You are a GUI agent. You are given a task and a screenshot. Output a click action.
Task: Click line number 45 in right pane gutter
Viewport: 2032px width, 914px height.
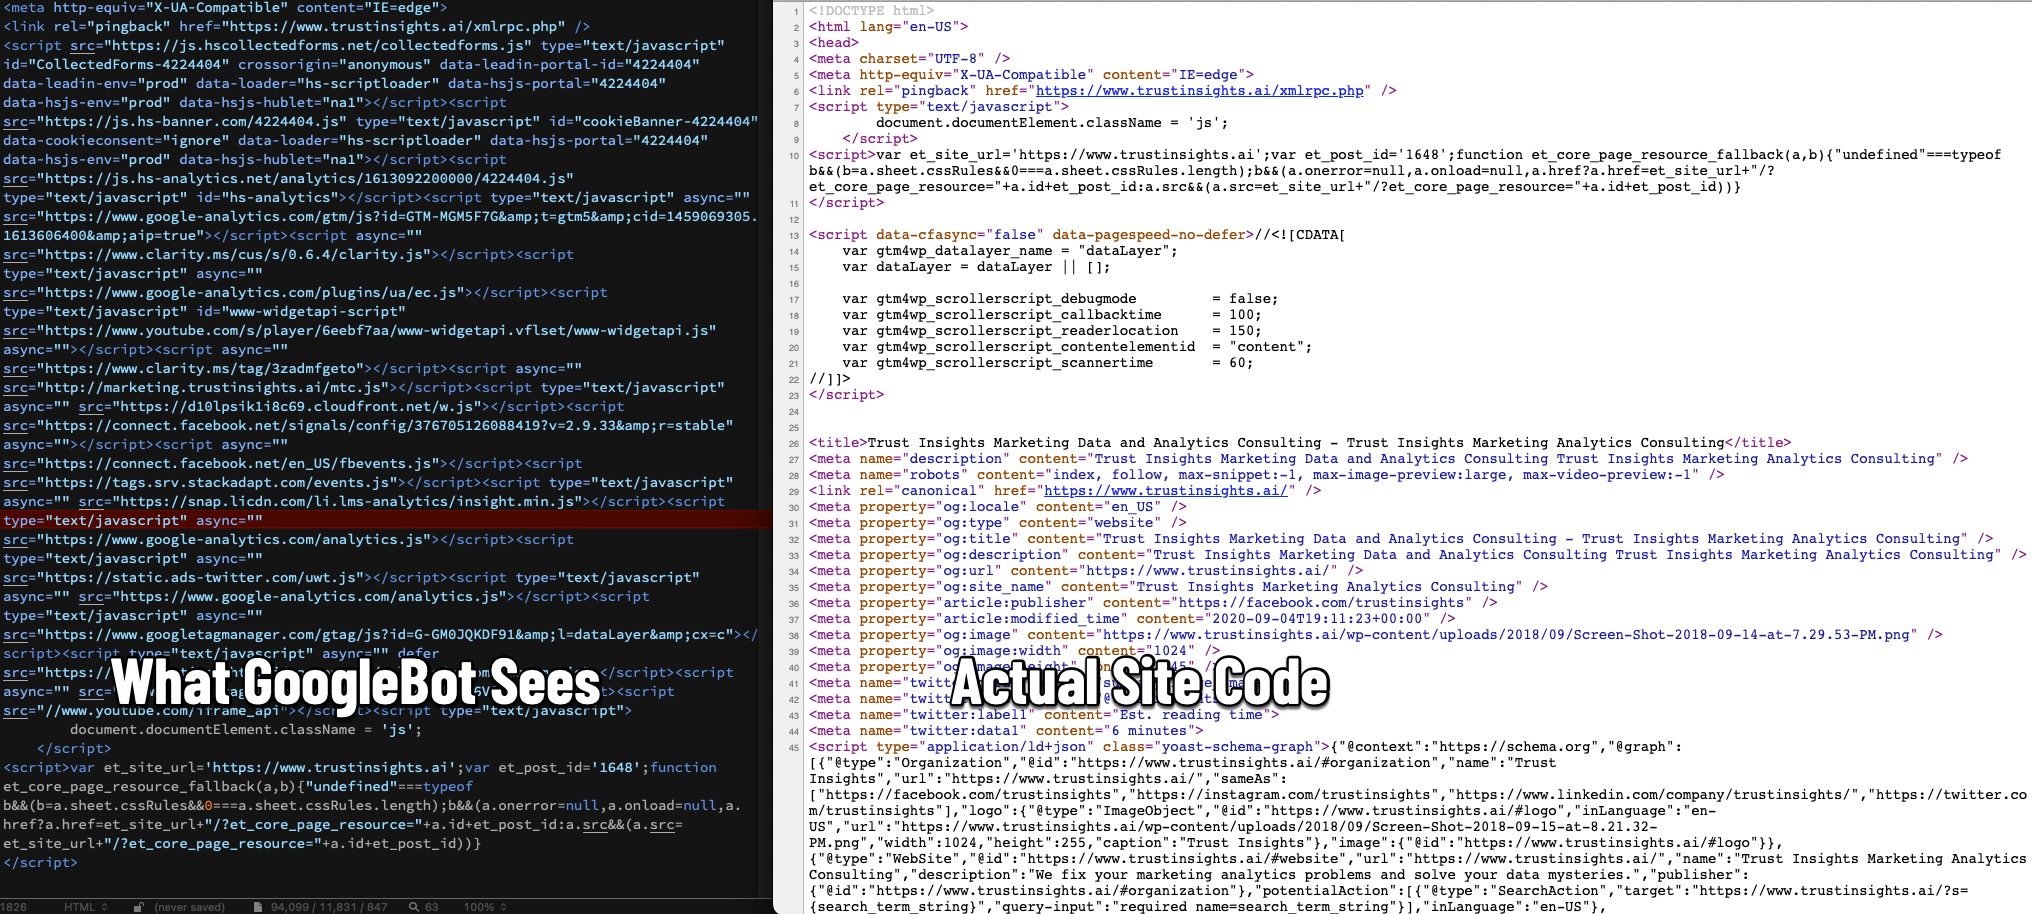tap(794, 748)
